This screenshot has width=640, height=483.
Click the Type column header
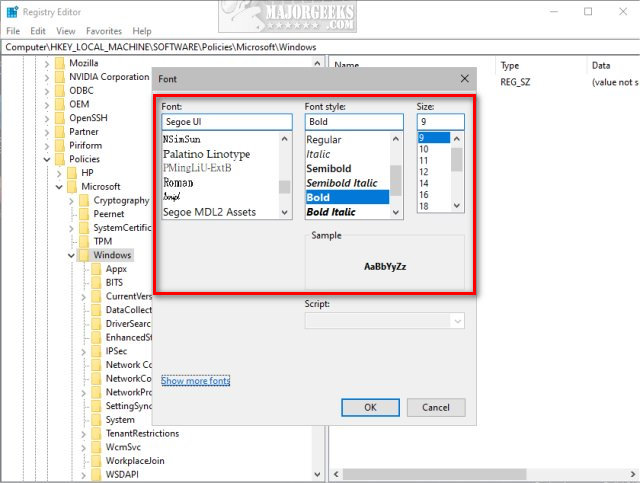tap(509, 65)
